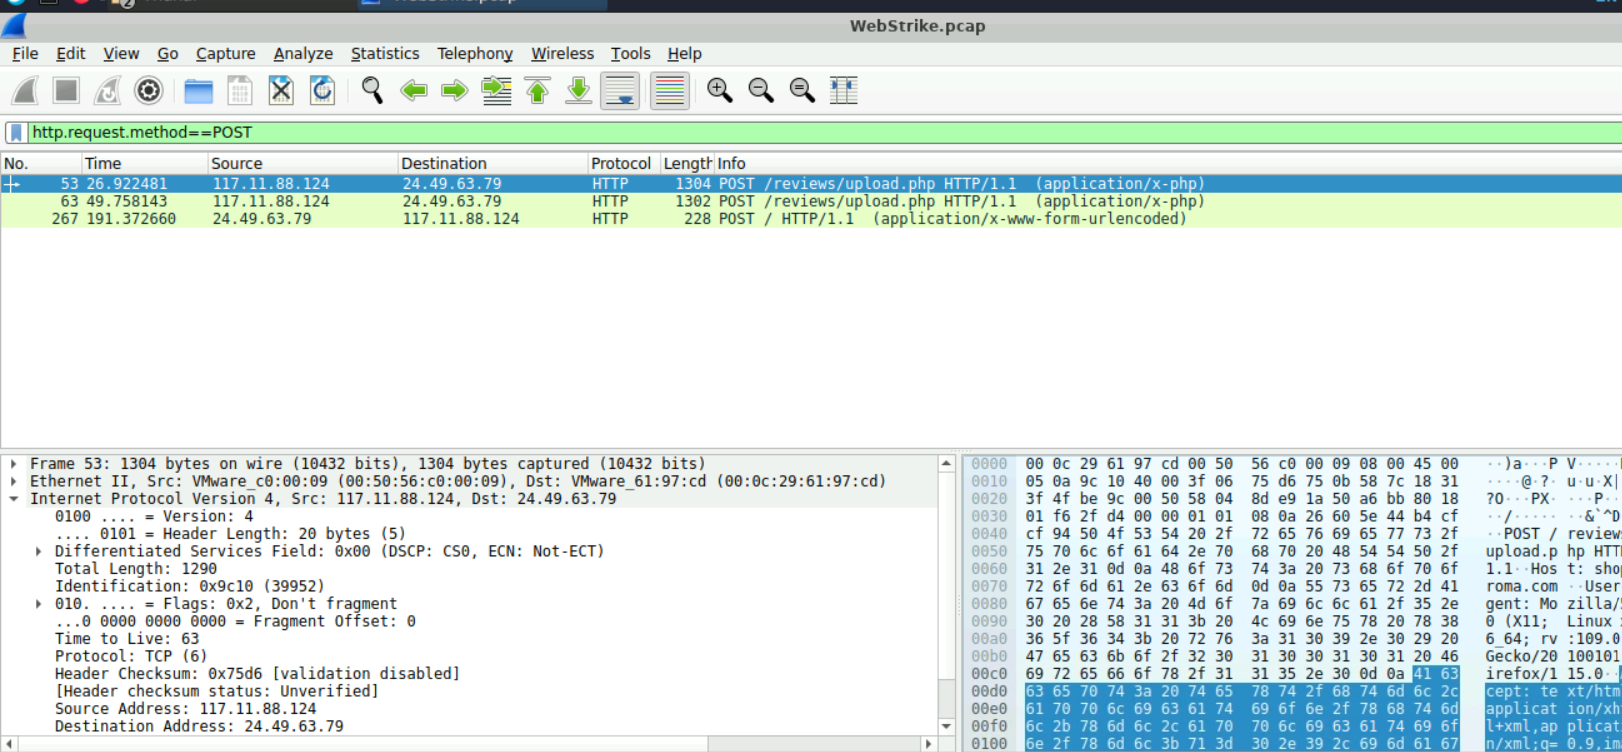Open capture options gear icon
The width and height of the screenshot is (1622, 752).
(148, 91)
